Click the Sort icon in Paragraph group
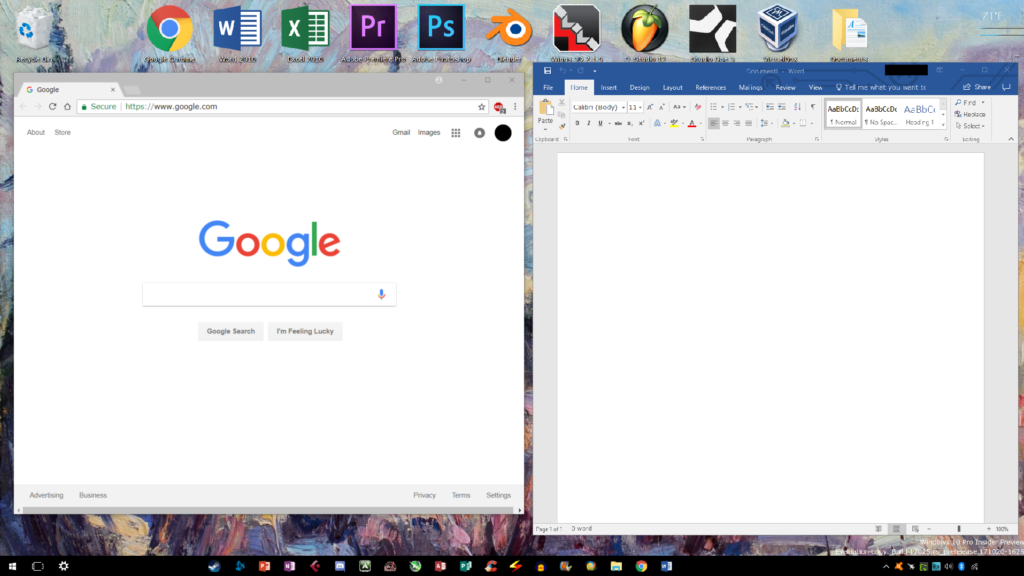The image size is (1024, 576). tap(797, 107)
